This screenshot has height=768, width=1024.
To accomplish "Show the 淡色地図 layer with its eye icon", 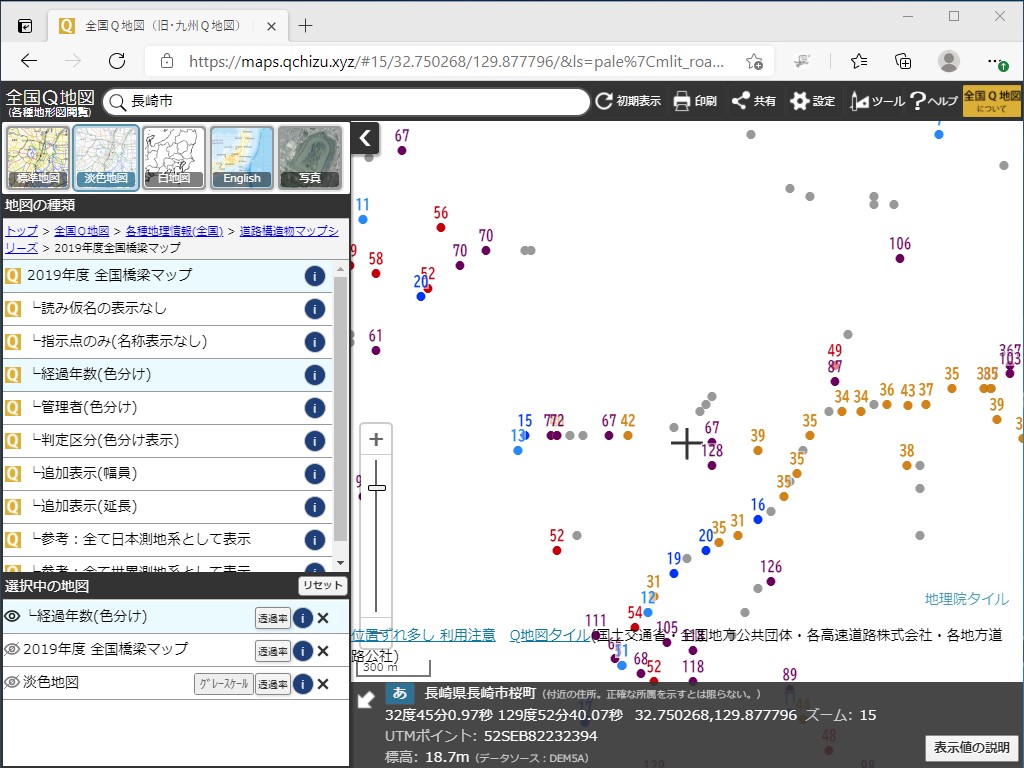I will pos(14,683).
